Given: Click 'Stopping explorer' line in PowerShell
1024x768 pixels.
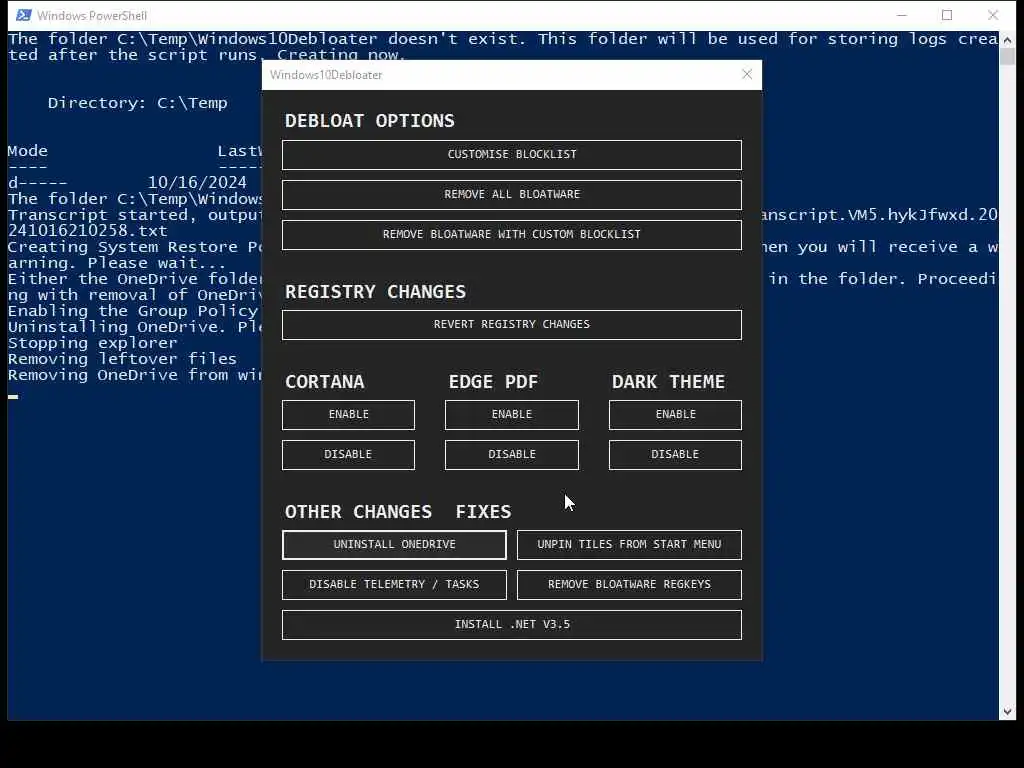Looking at the screenshot, I should coord(92,344).
